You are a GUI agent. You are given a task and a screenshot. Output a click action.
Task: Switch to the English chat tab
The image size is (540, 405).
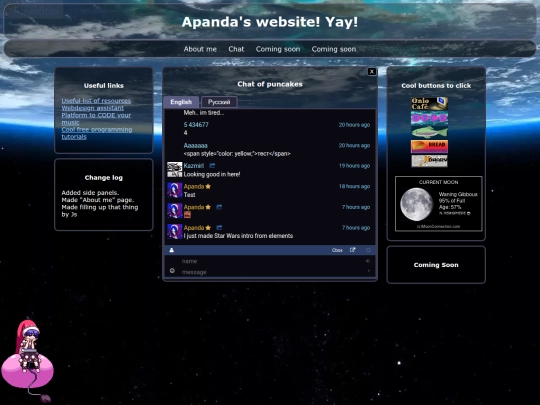181,102
